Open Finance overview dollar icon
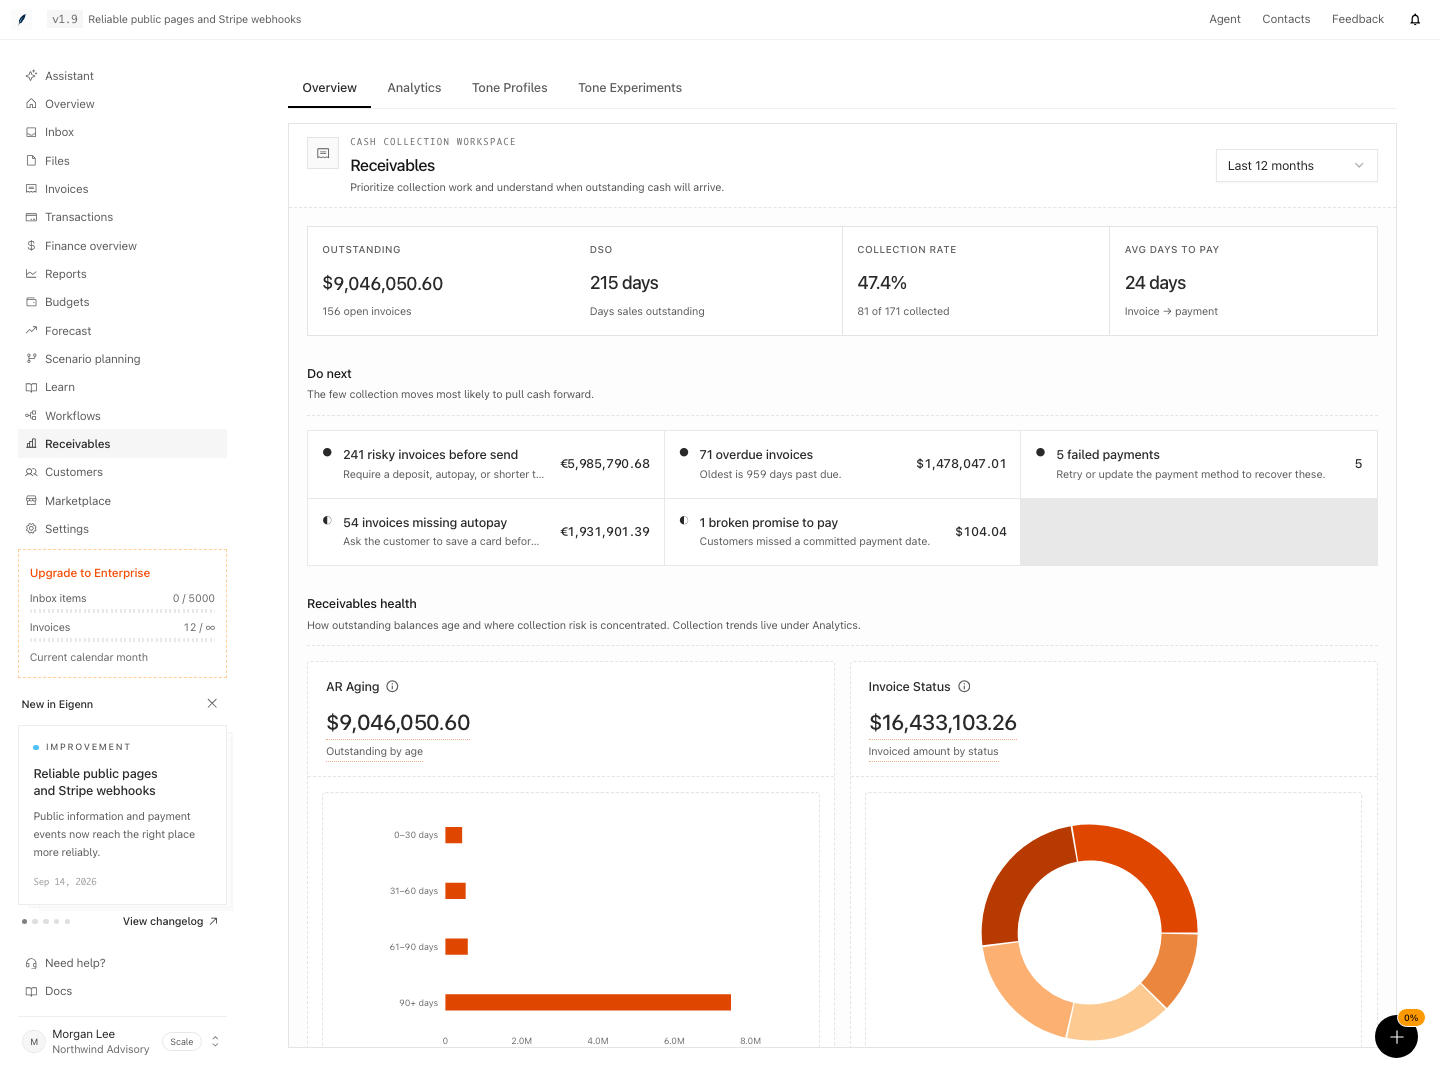The width and height of the screenshot is (1440, 1080). 31,246
